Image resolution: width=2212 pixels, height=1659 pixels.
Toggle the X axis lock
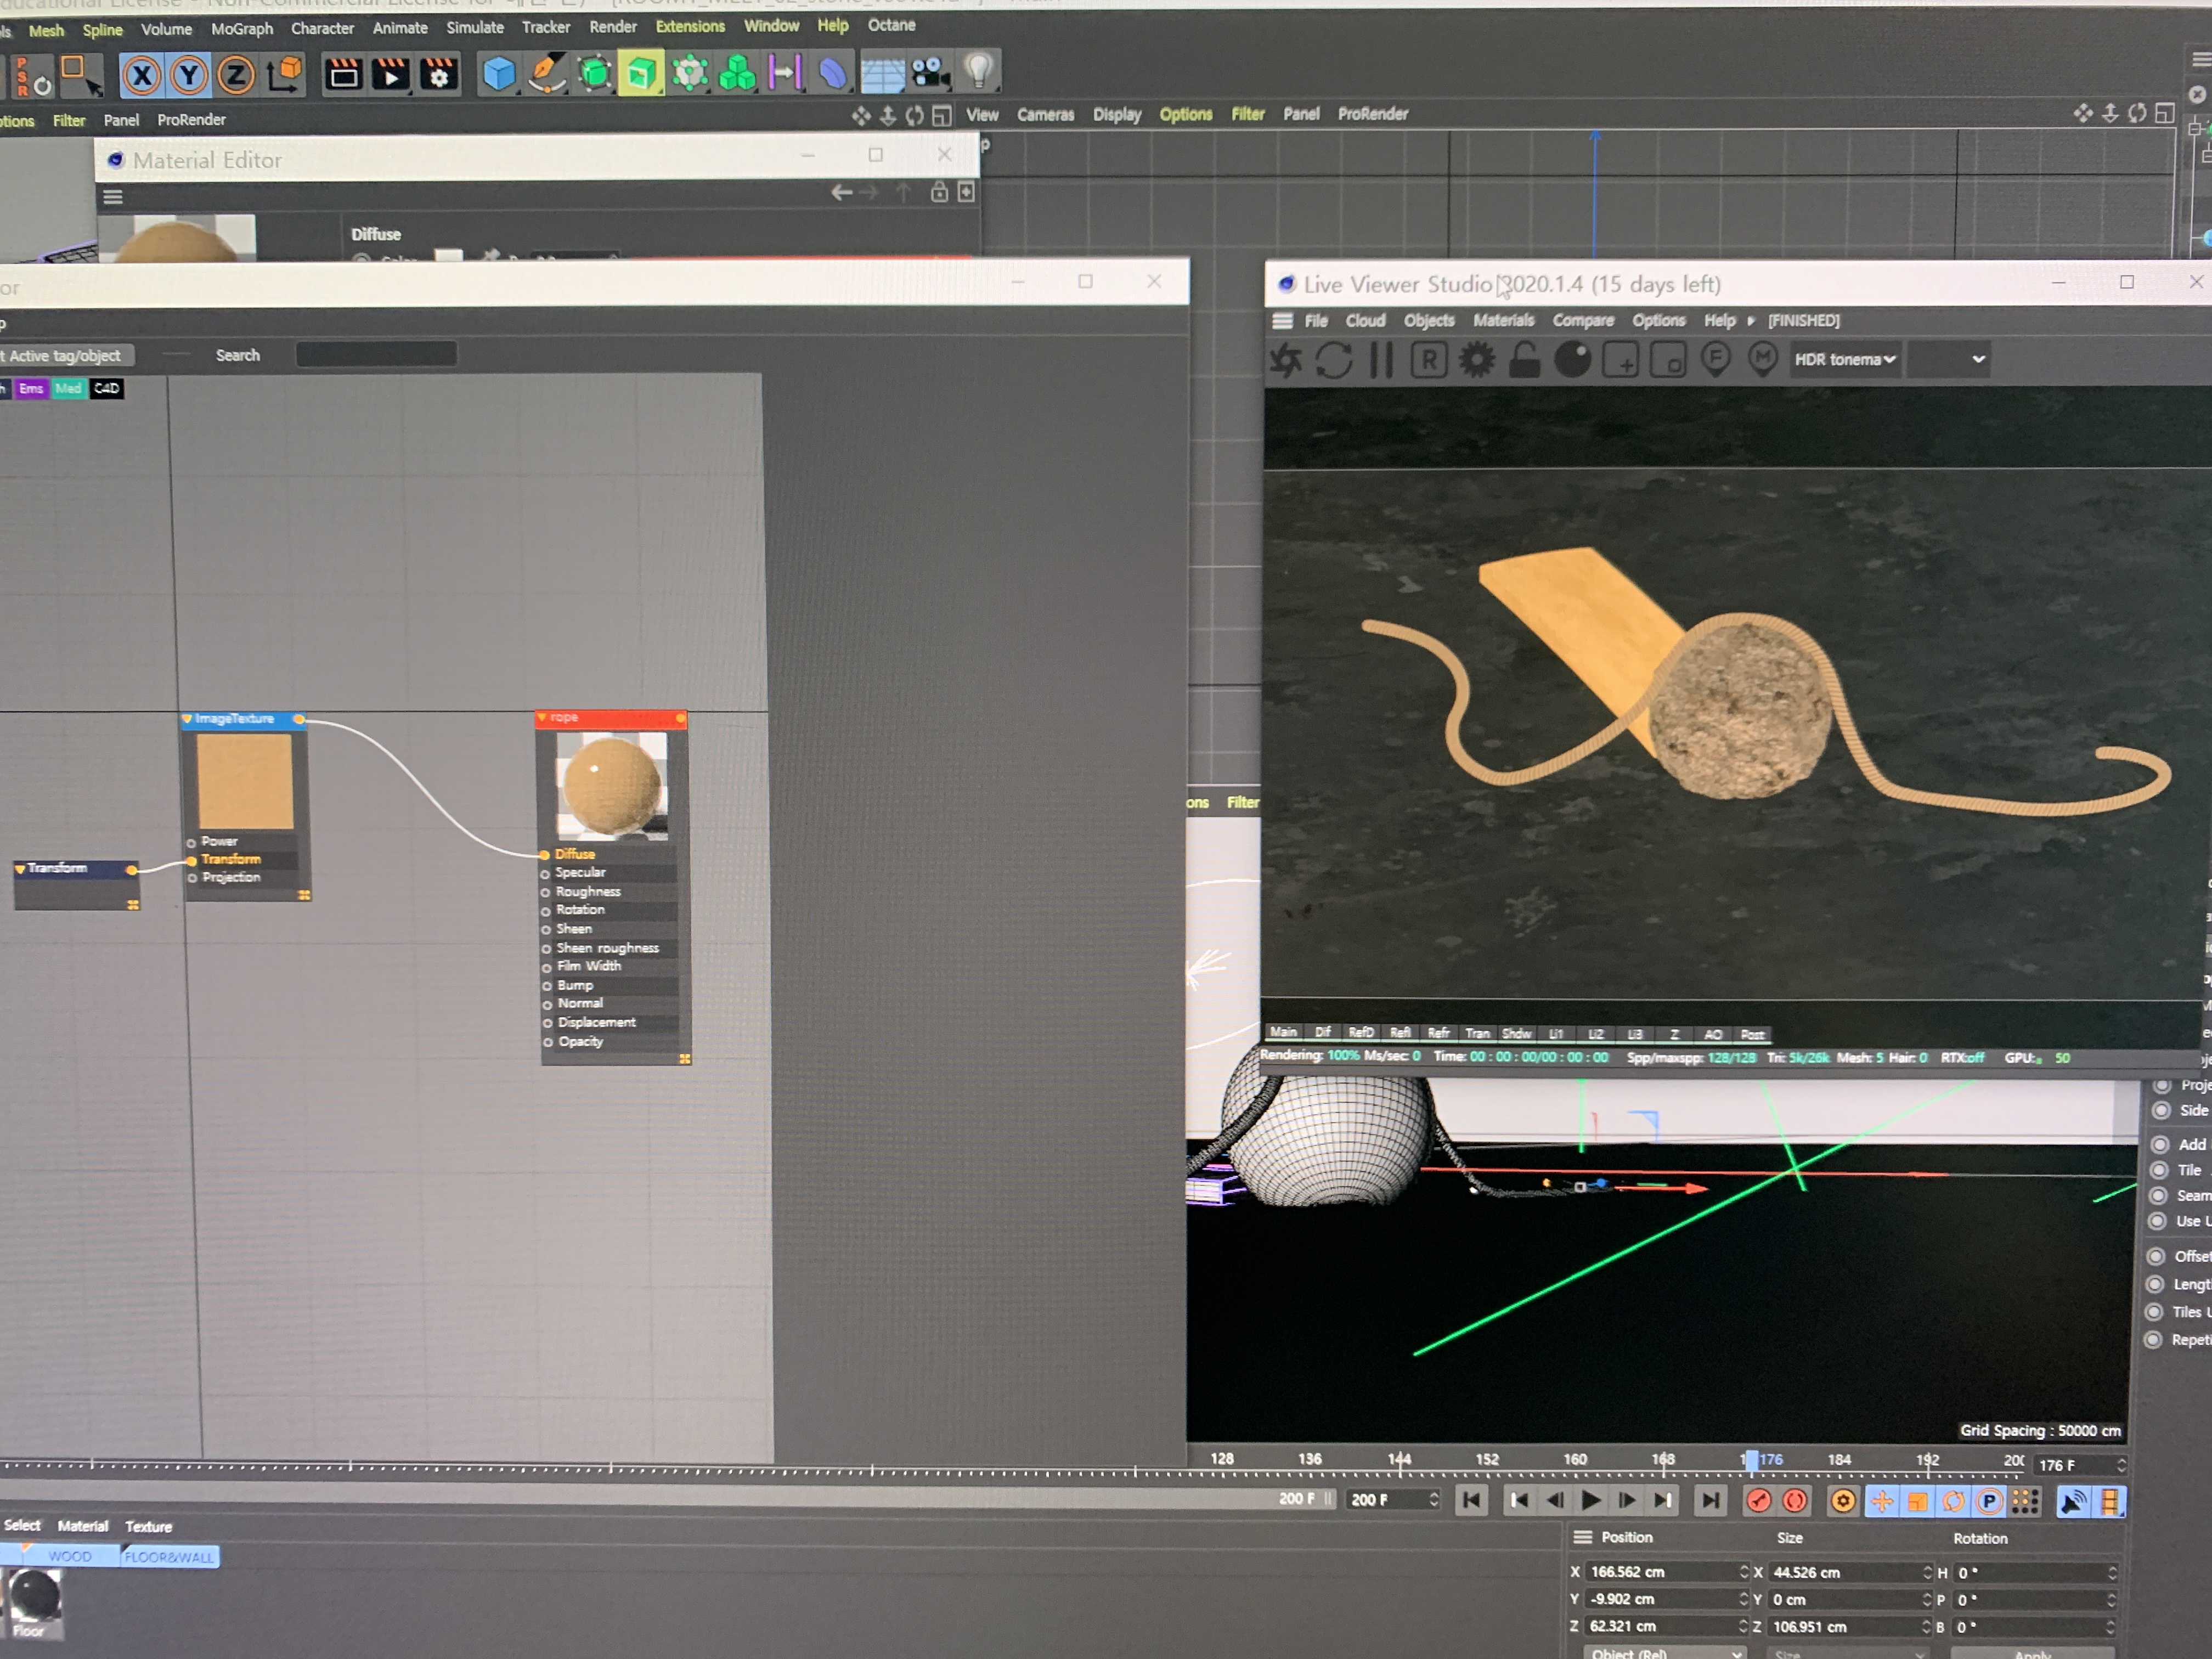coord(142,76)
